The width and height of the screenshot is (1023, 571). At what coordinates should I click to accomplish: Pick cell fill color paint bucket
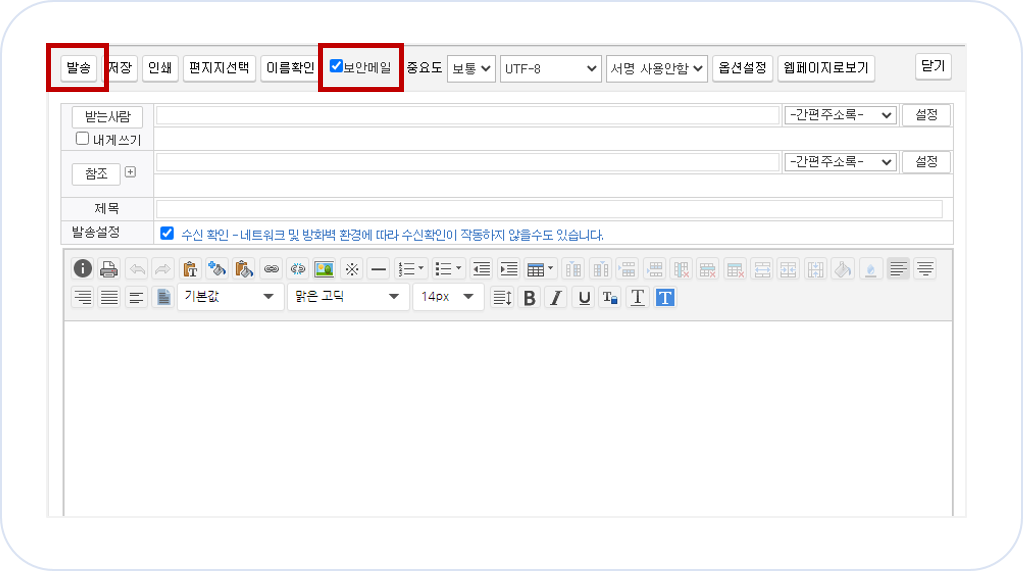click(843, 269)
